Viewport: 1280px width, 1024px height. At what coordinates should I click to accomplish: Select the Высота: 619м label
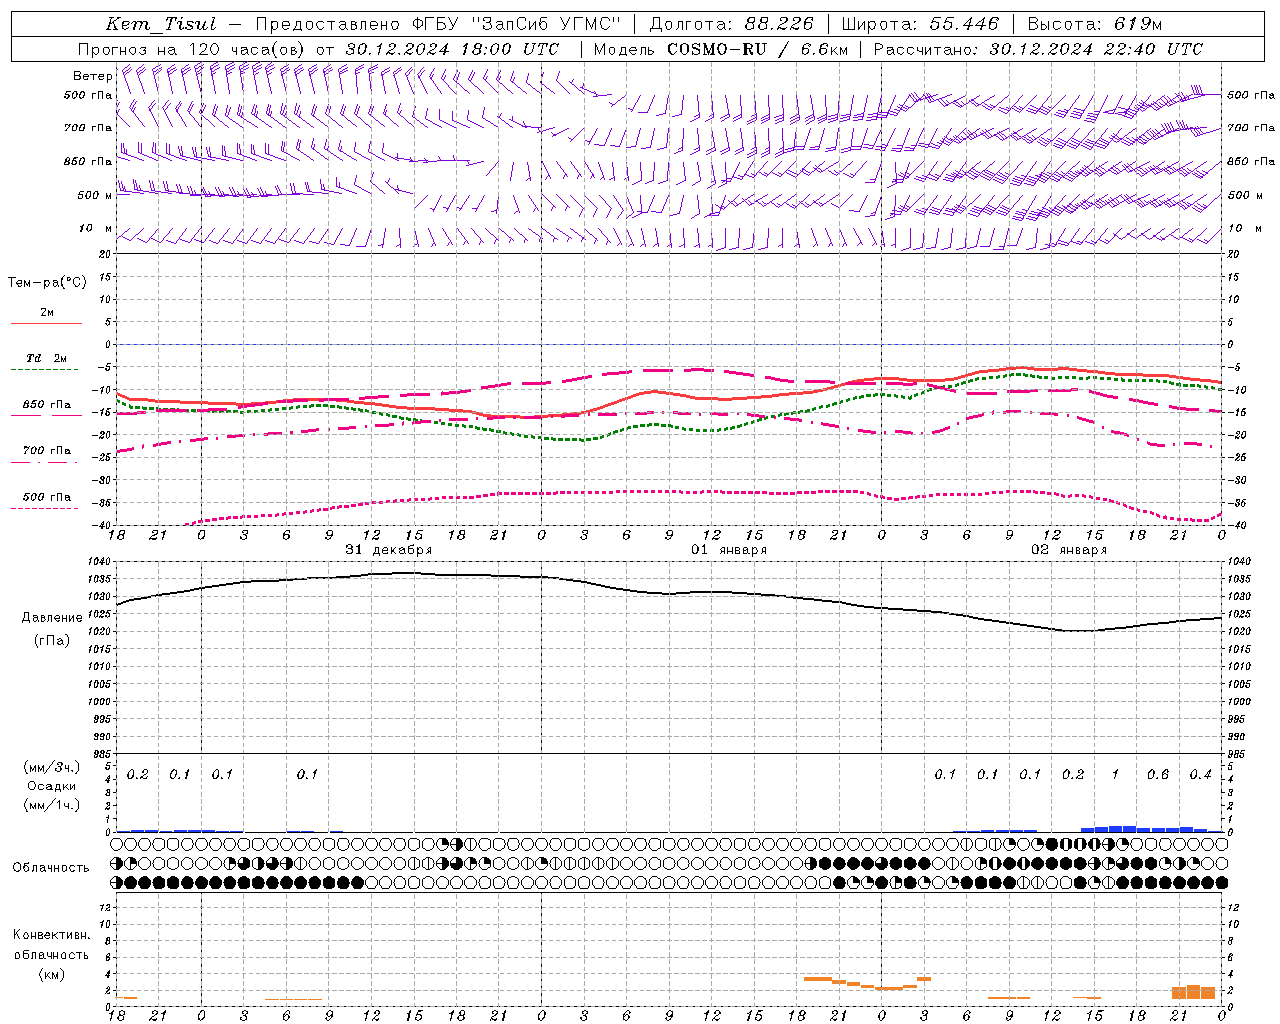(1094, 24)
